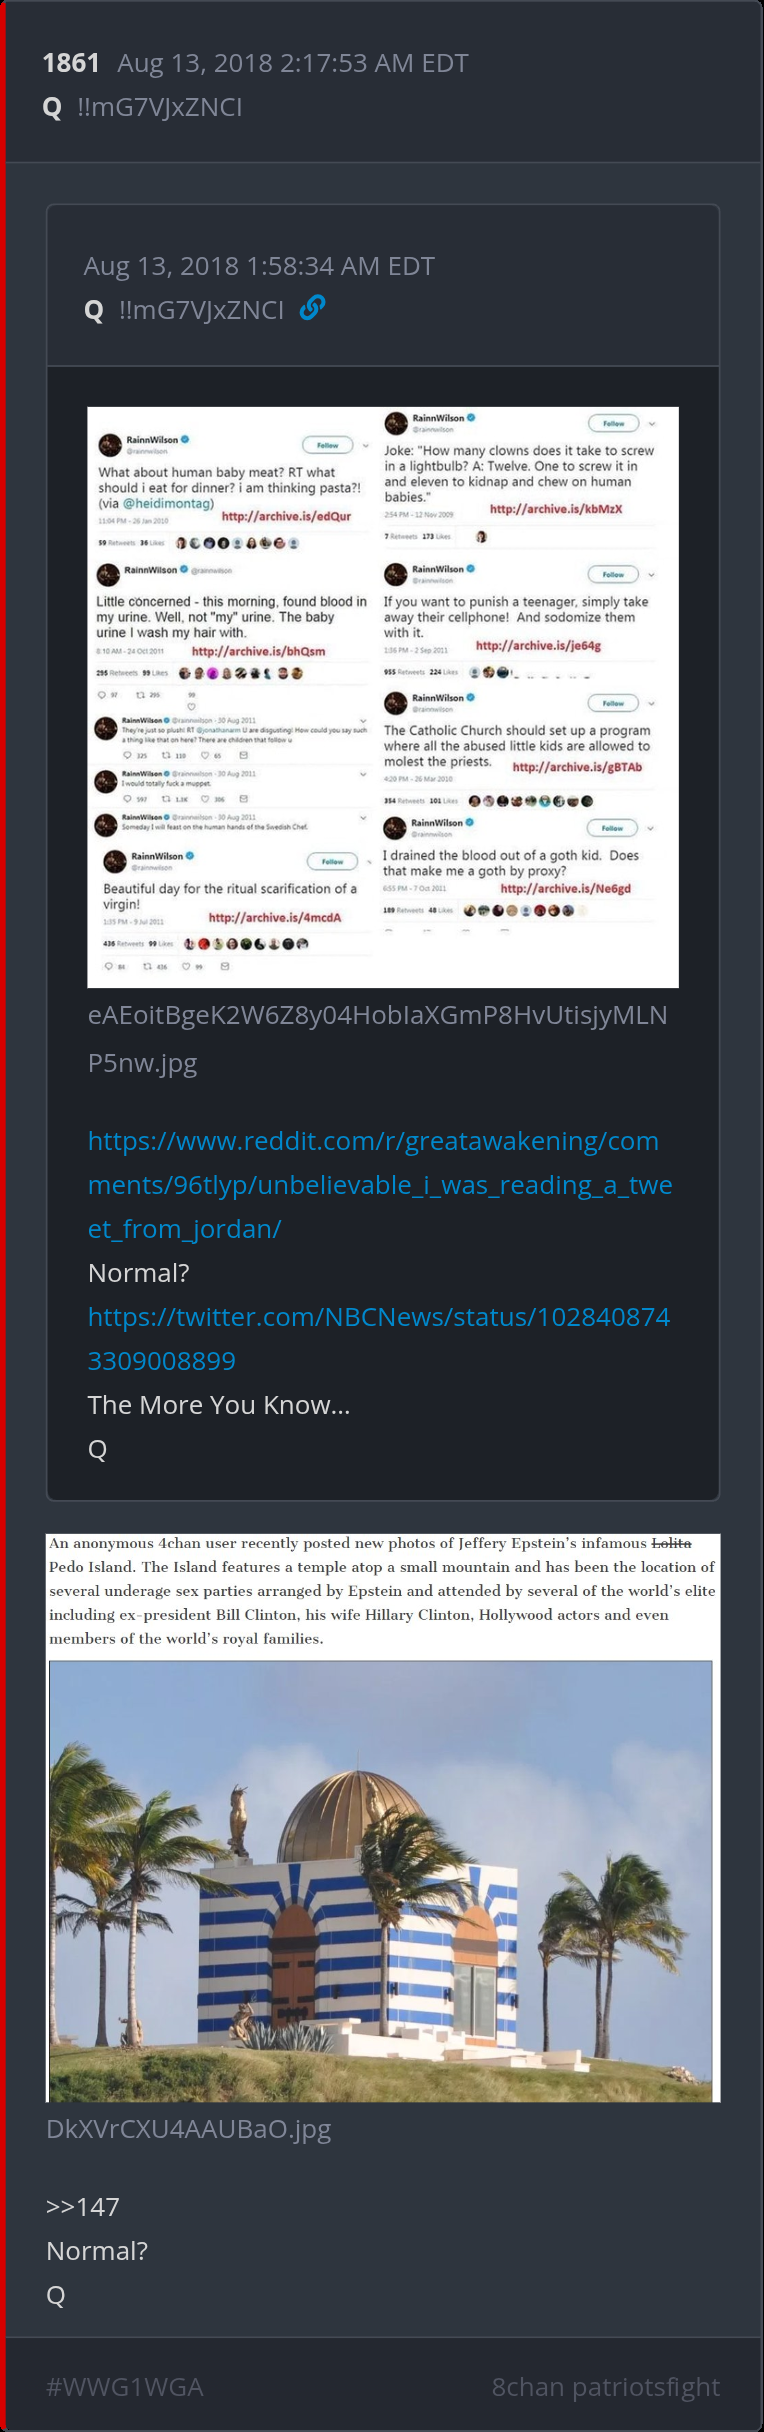Click the chain link icon in quoted post
The width and height of the screenshot is (764, 2432).
[x=312, y=308]
